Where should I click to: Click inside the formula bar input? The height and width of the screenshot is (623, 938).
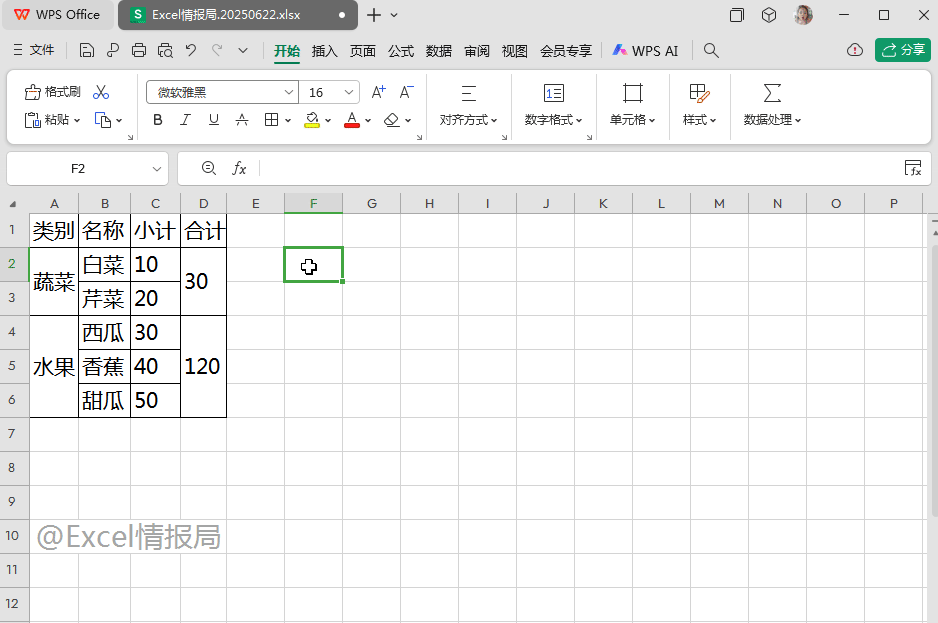point(580,169)
